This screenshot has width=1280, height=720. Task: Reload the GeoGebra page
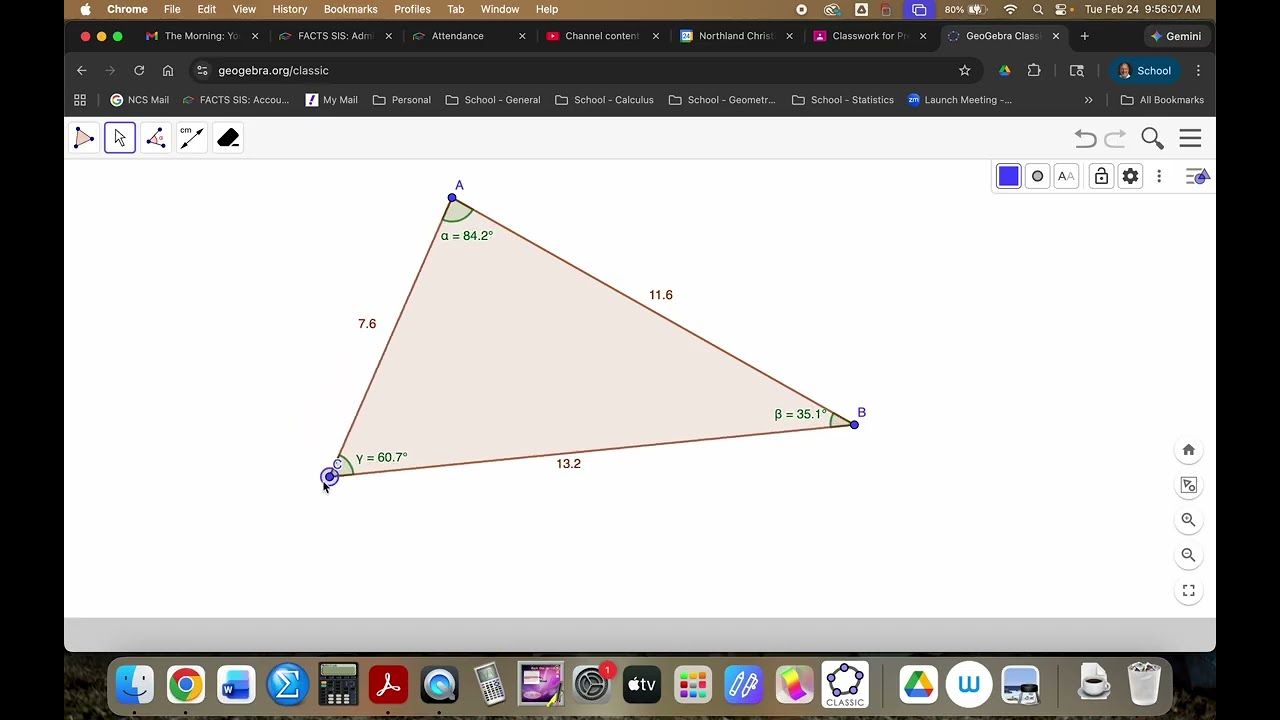pyautogui.click(x=139, y=71)
